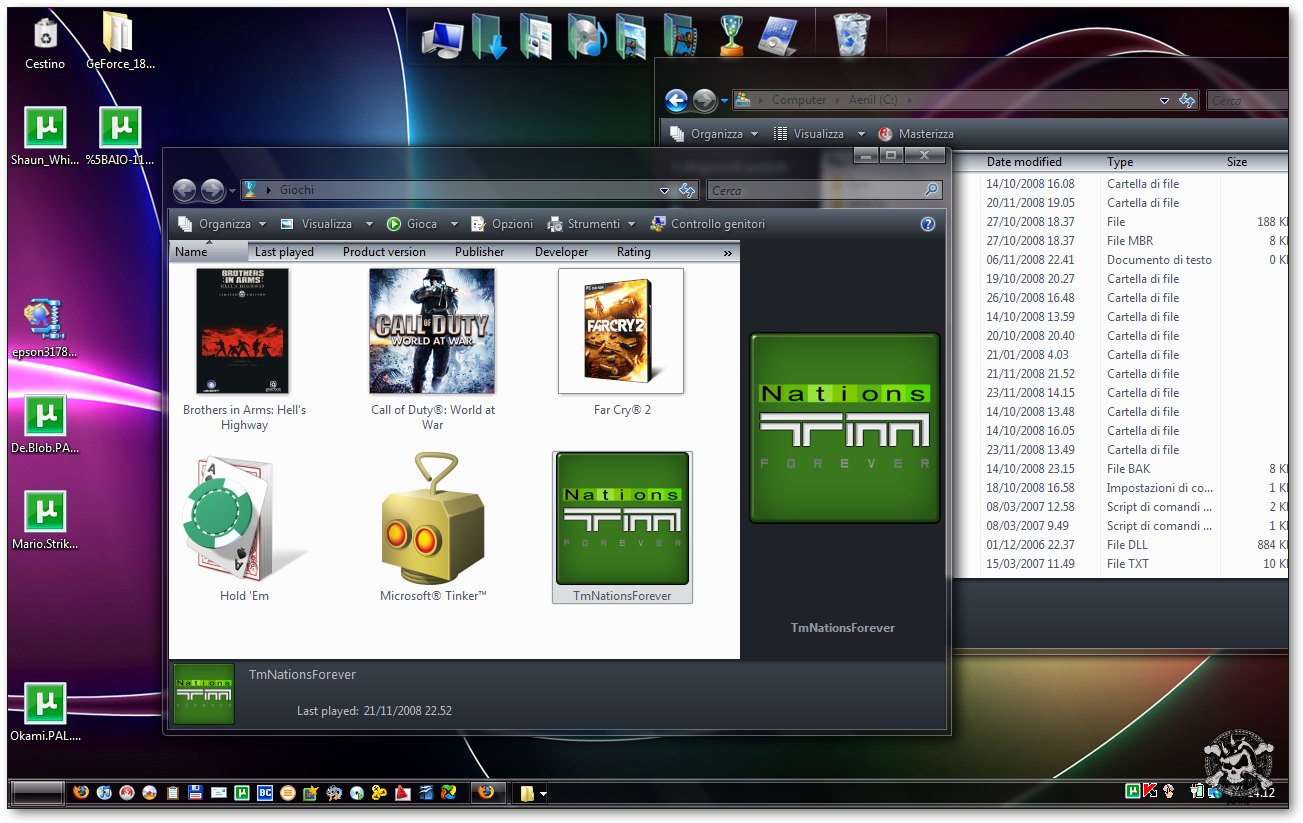Open the Music folder in the top dock
The width and height of the screenshot is (1303, 823).
pos(586,37)
